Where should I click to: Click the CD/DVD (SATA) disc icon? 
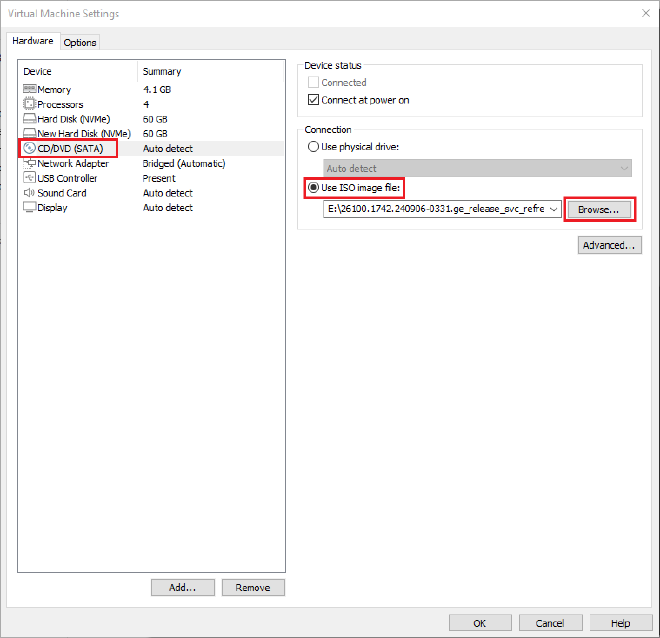pyautogui.click(x=29, y=149)
